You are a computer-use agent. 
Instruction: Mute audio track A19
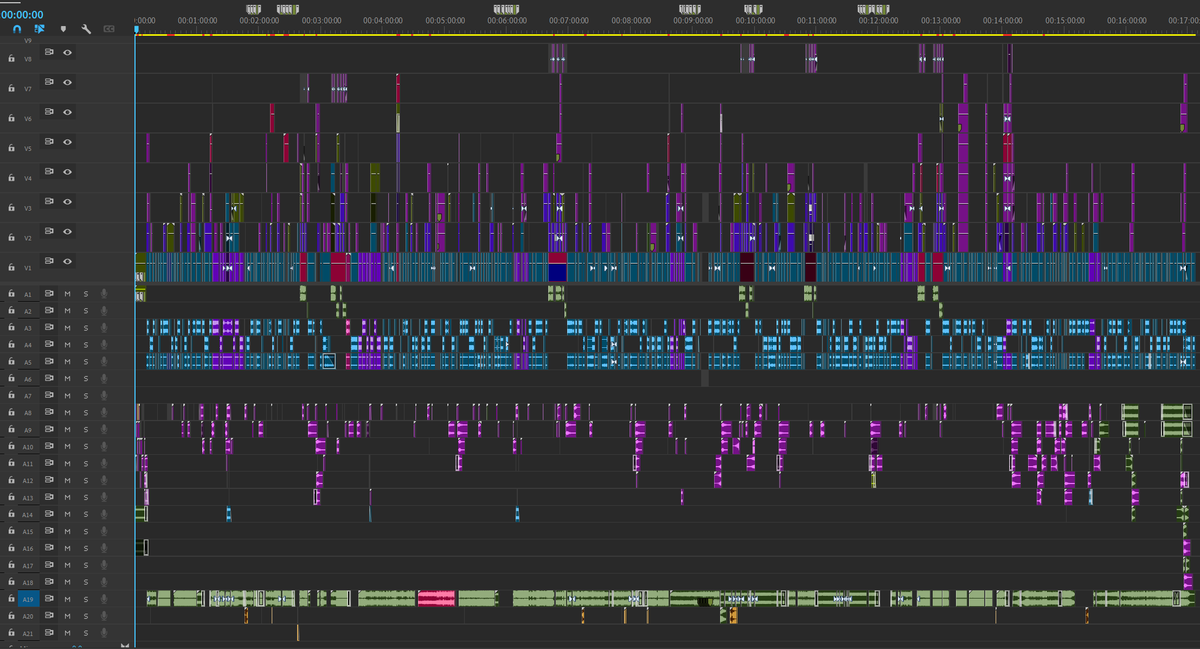(67, 599)
